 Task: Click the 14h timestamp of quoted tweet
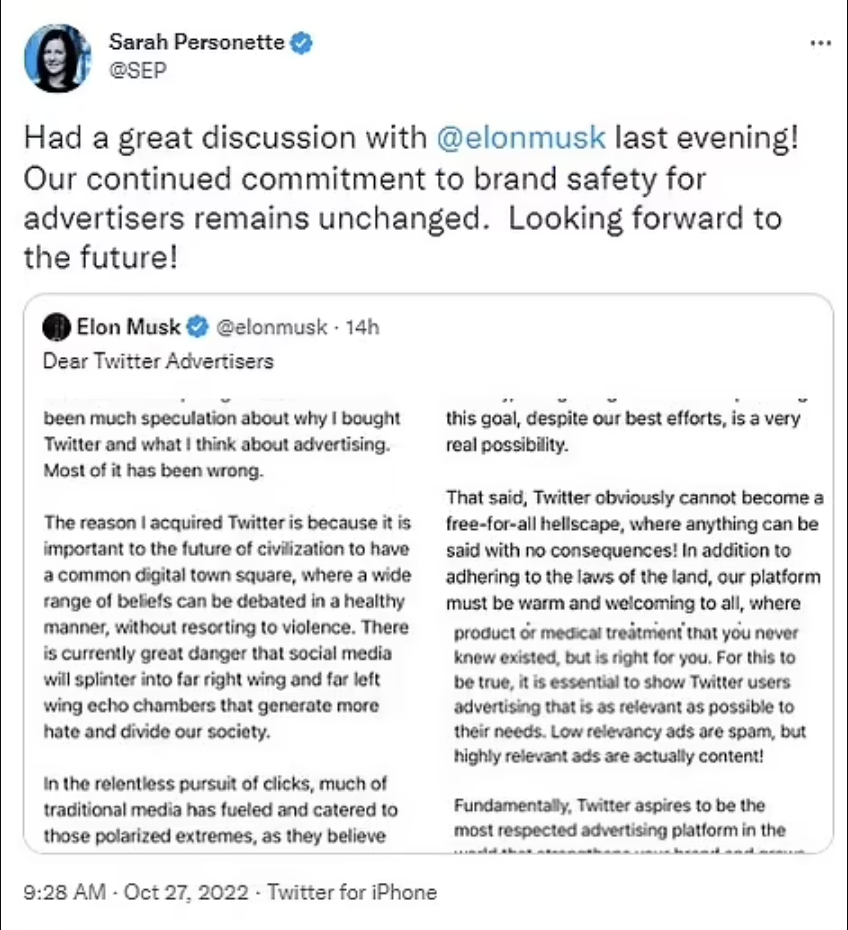pos(362,327)
